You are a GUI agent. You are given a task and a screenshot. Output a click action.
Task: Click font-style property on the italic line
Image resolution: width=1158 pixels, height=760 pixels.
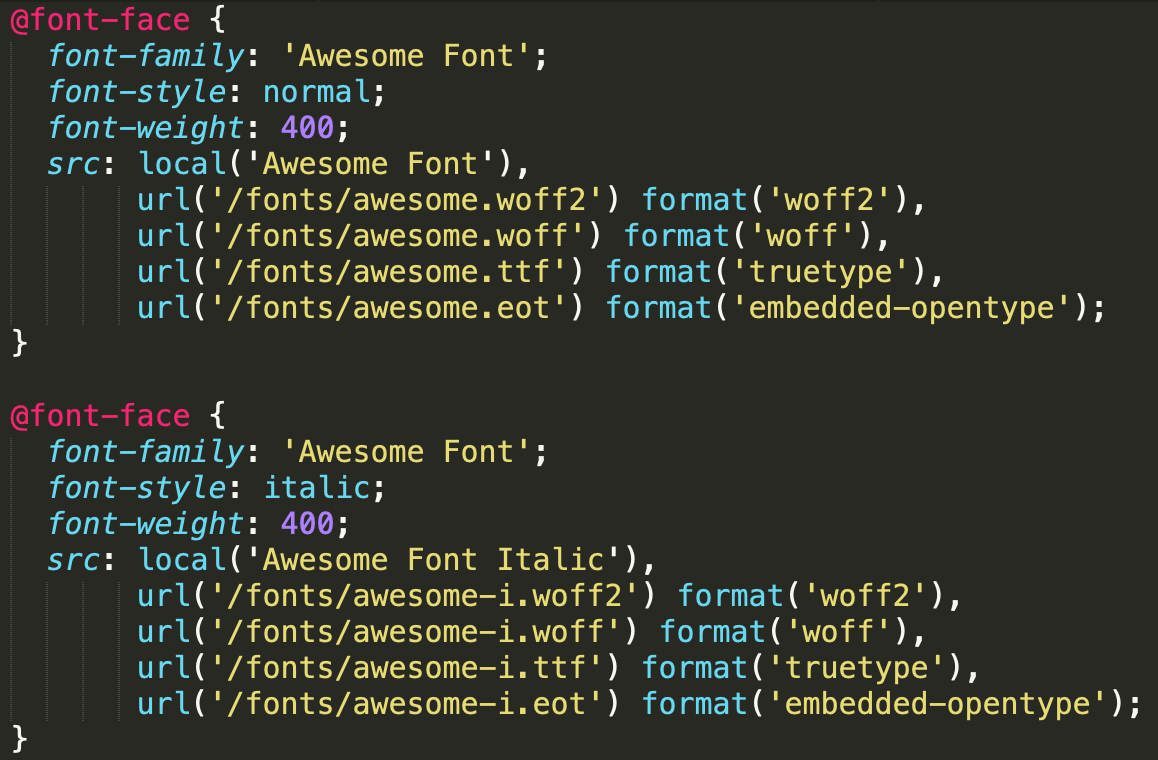coord(138,488)
